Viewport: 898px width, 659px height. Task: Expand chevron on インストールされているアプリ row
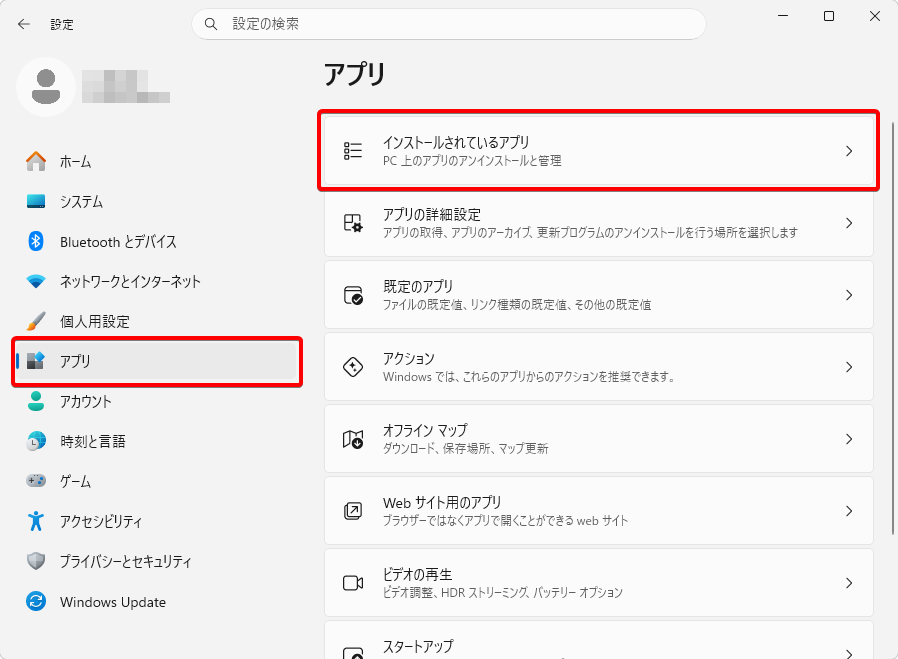tap(849, 151)
